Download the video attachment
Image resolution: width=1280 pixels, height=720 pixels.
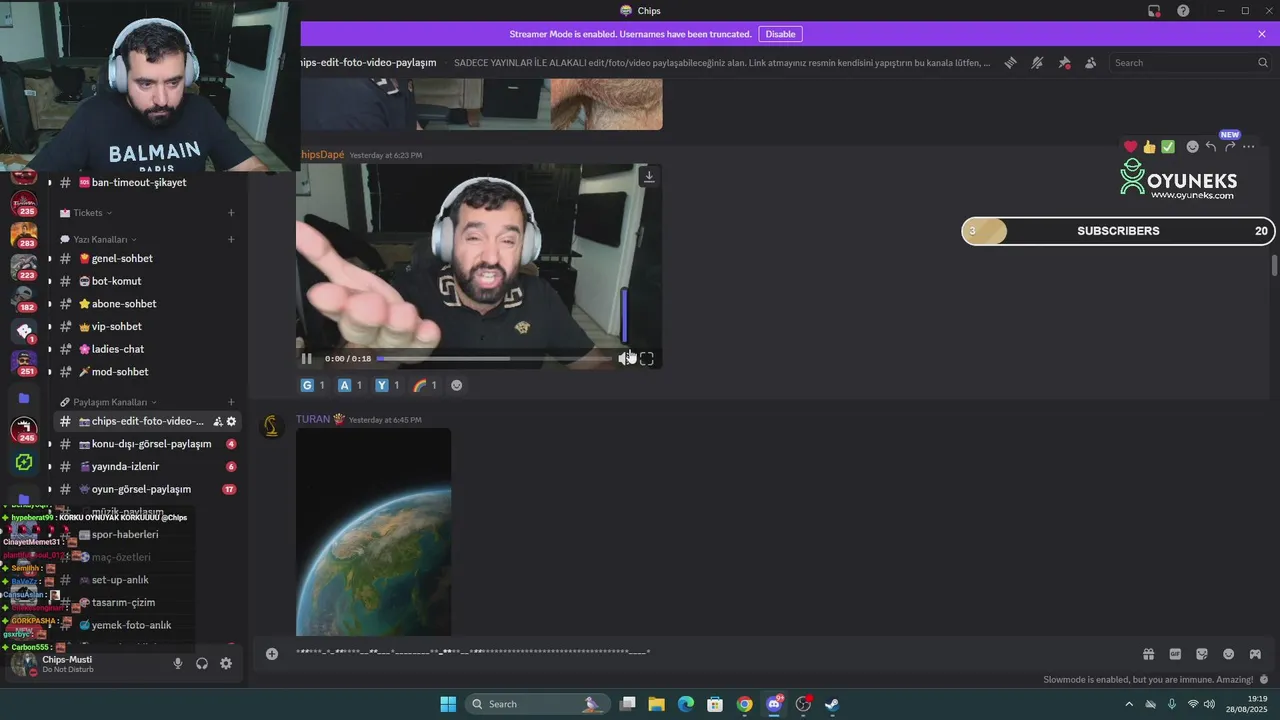pyautogui.click(x=649, y=176)
